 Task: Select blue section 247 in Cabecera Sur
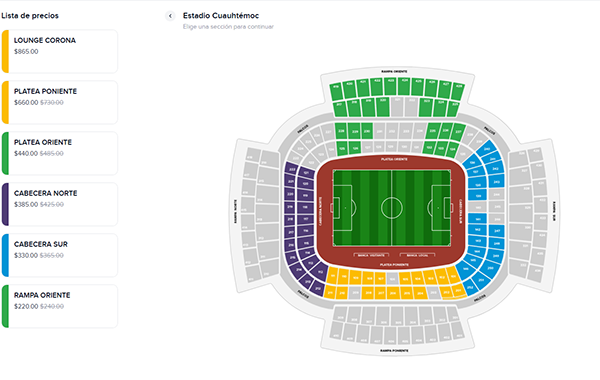click(x=497, y=231)
